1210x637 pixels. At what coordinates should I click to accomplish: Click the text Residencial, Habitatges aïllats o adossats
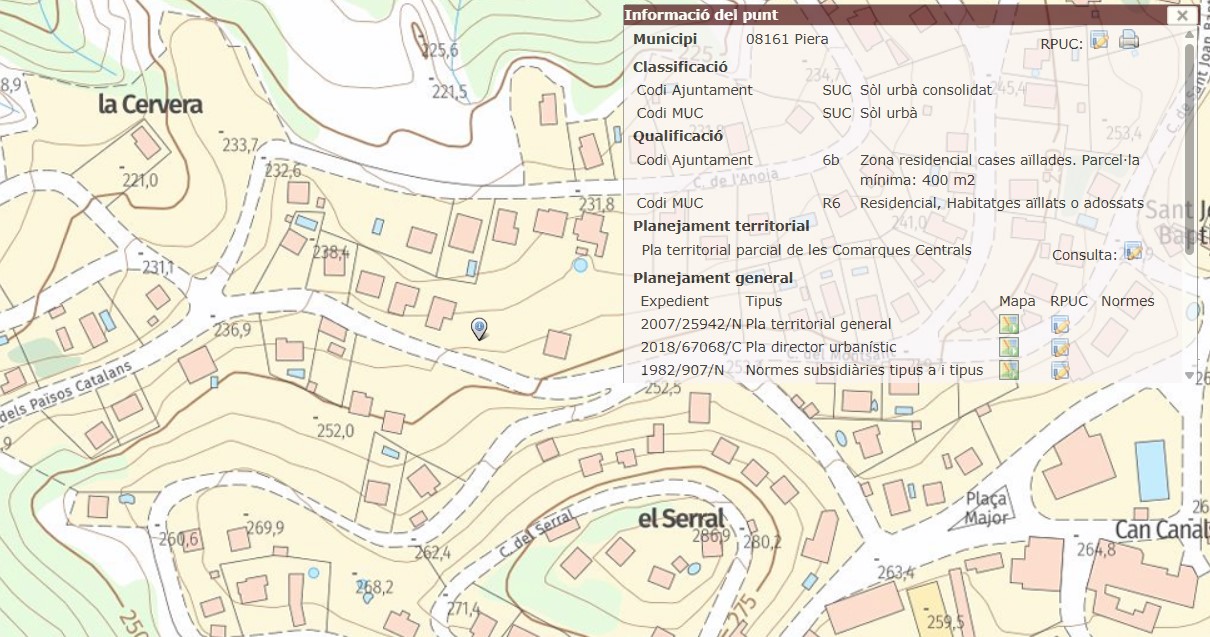[x=1002, y=203]
